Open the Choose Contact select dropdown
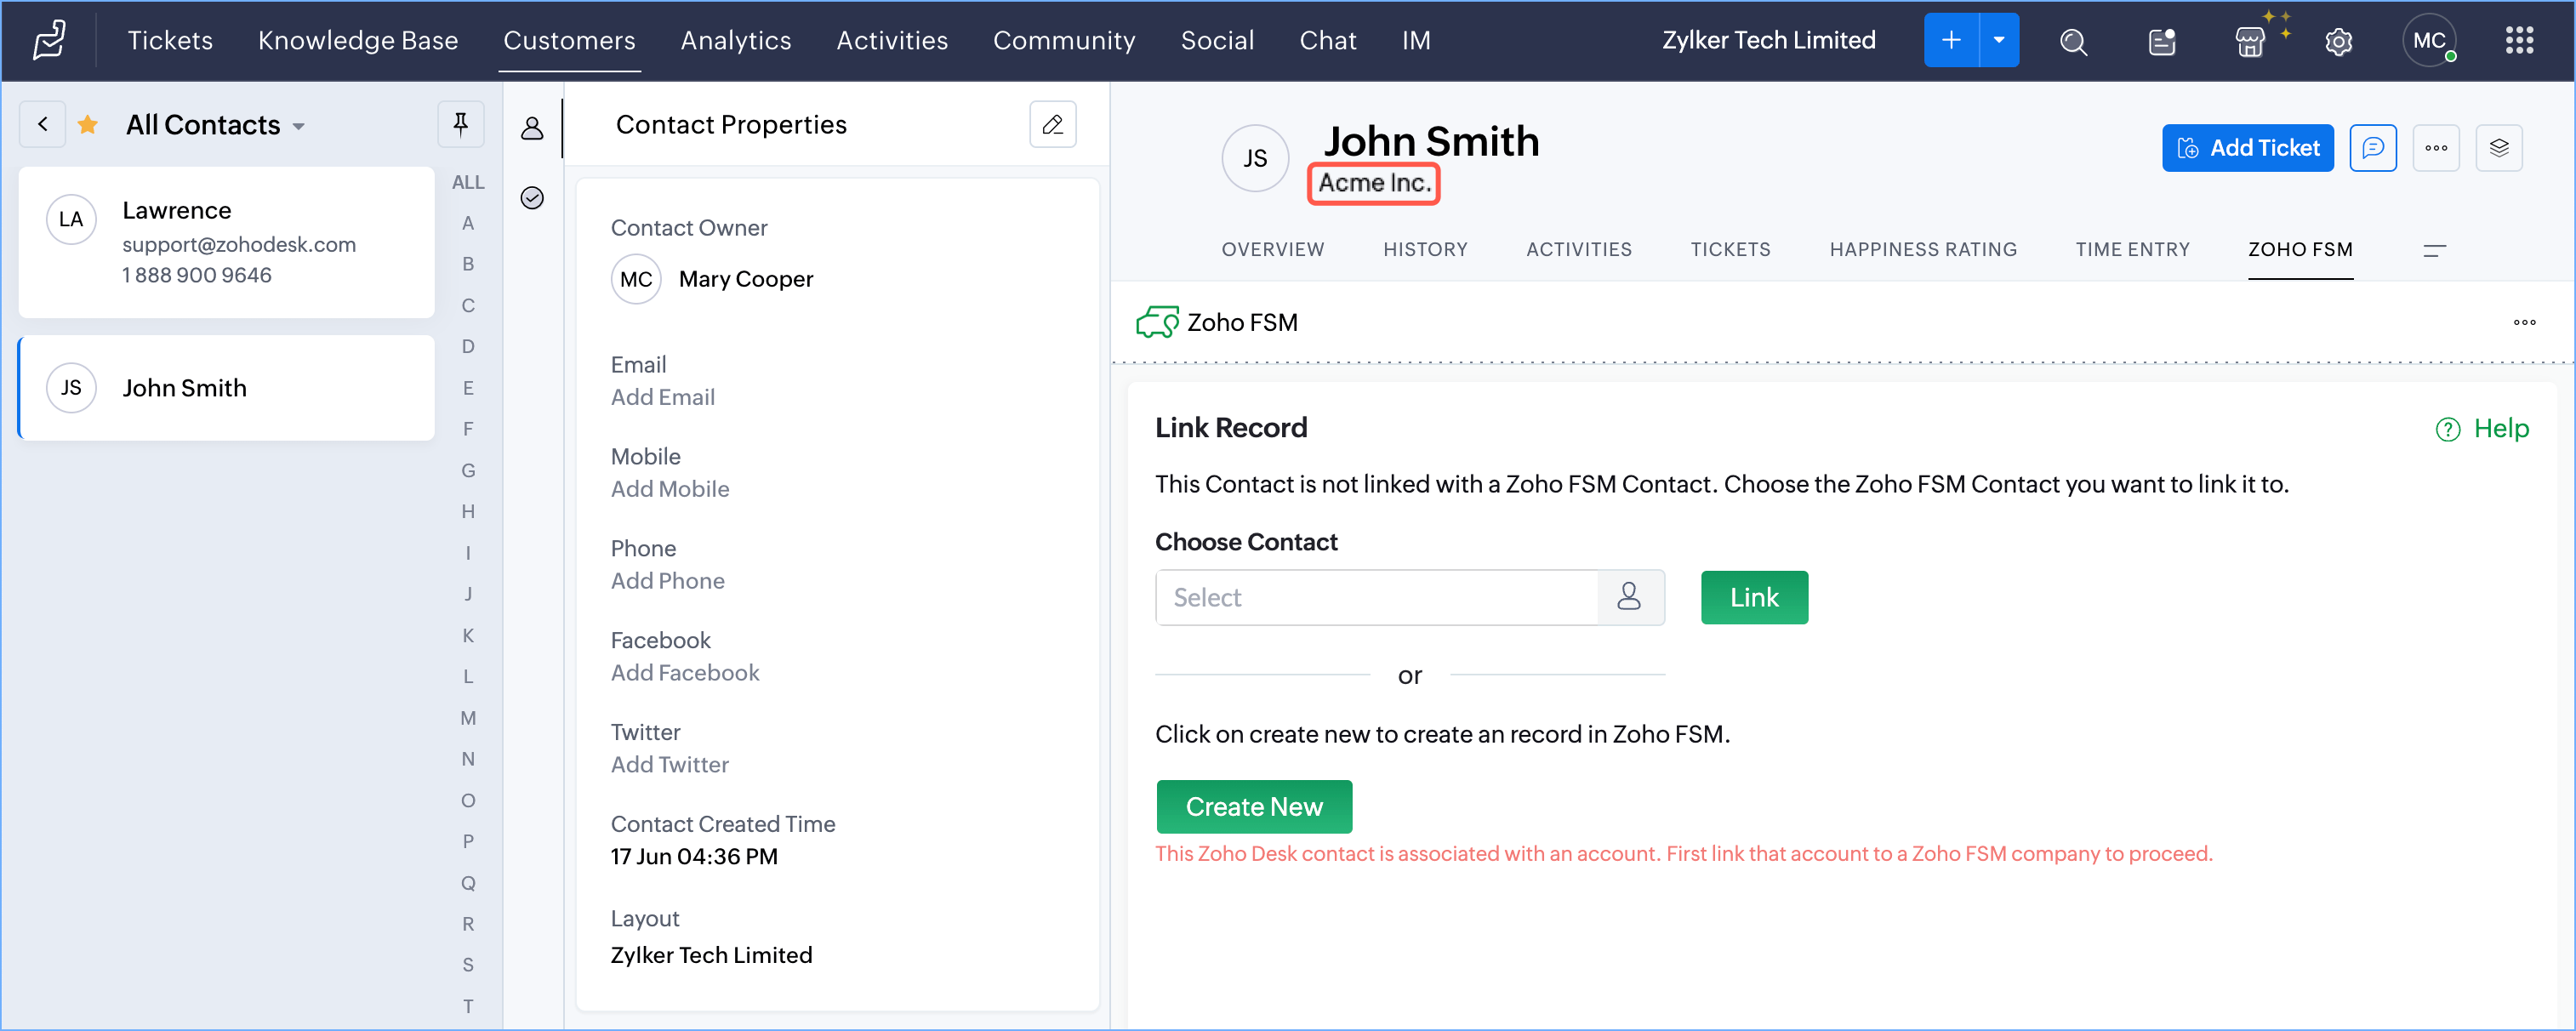 point(1376,597)
